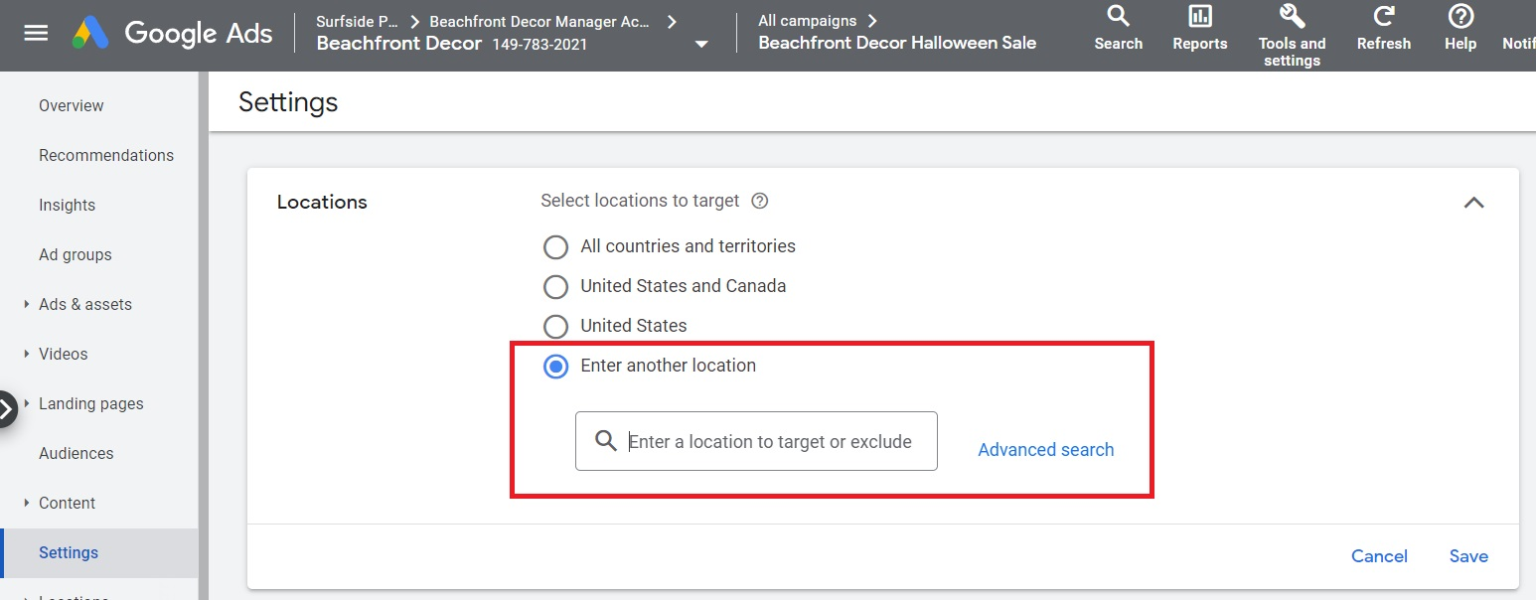Open the Reports icon

(x=1199, y=25)
